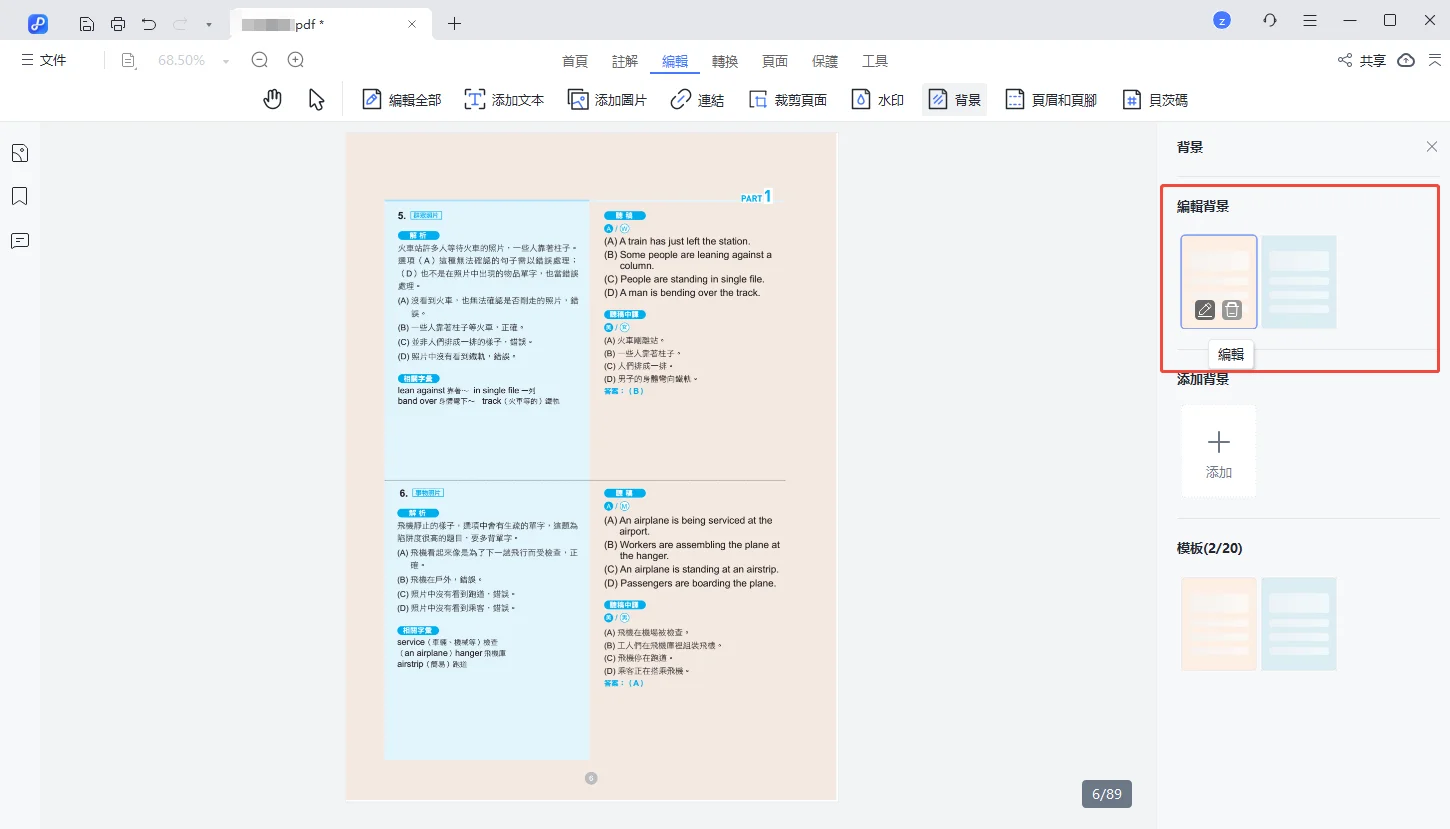Select the hand pan tool
The width and height of the screenshot is (1450, 829).
click(272, 99)
